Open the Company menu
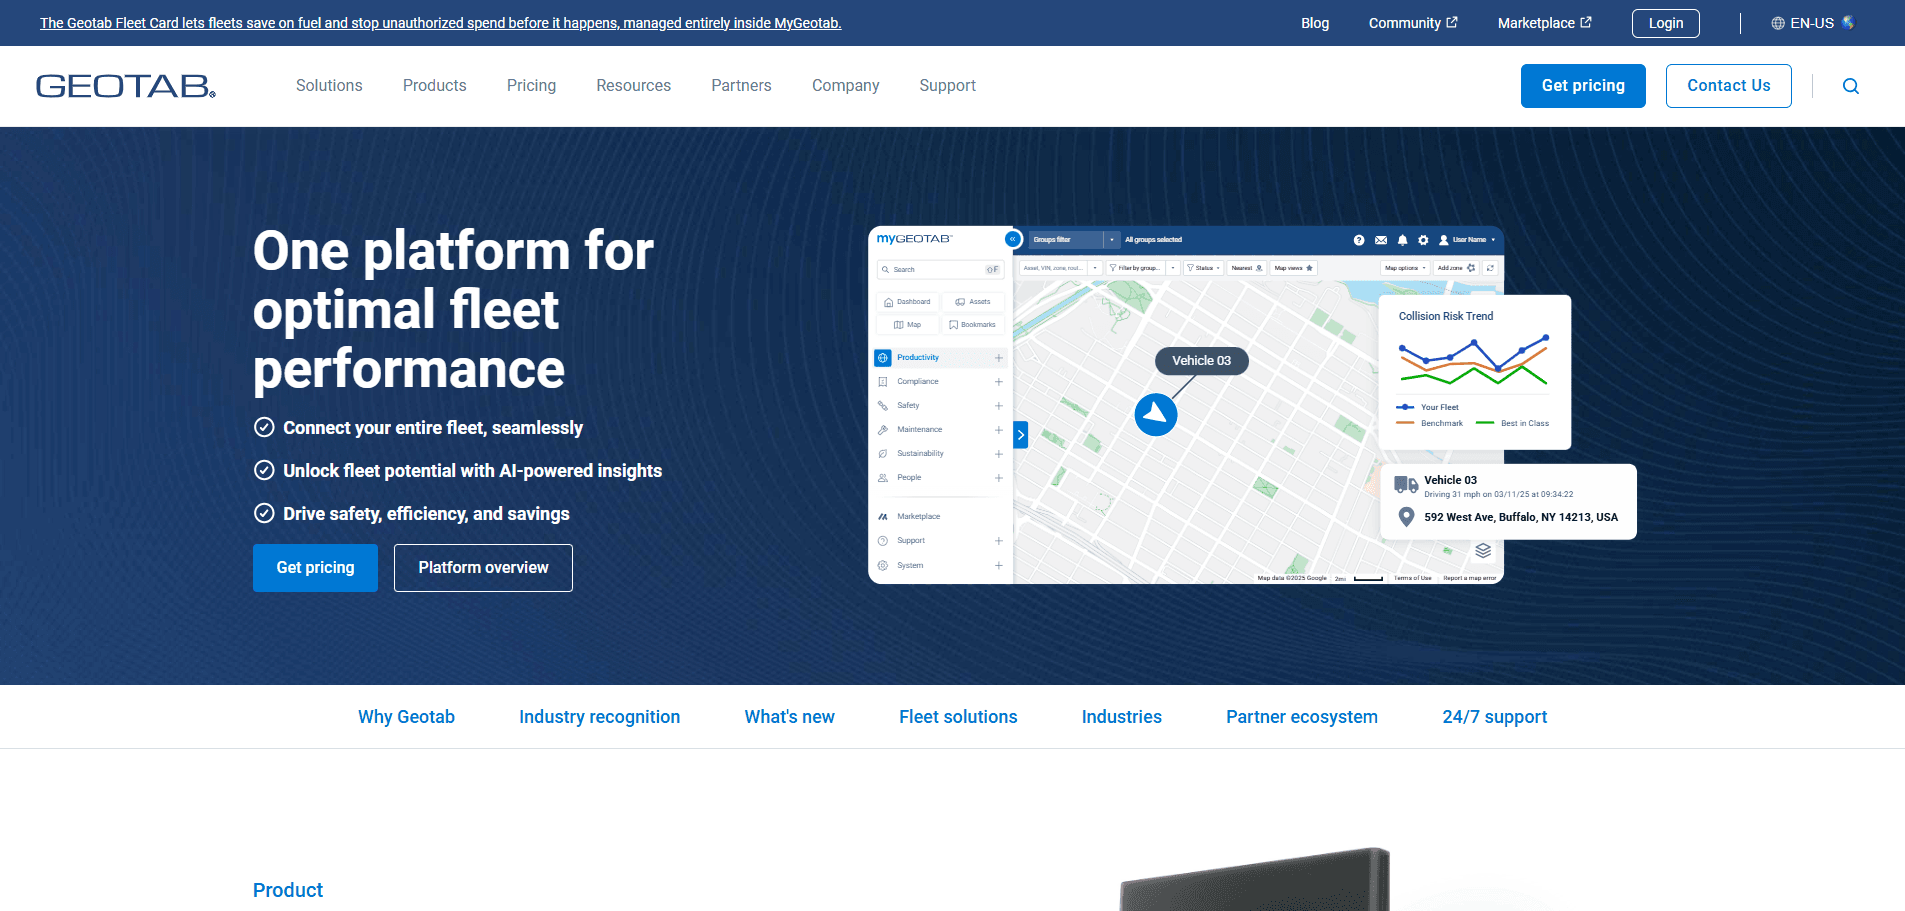This screenshot has width=1905, height=911. point(845,86)
